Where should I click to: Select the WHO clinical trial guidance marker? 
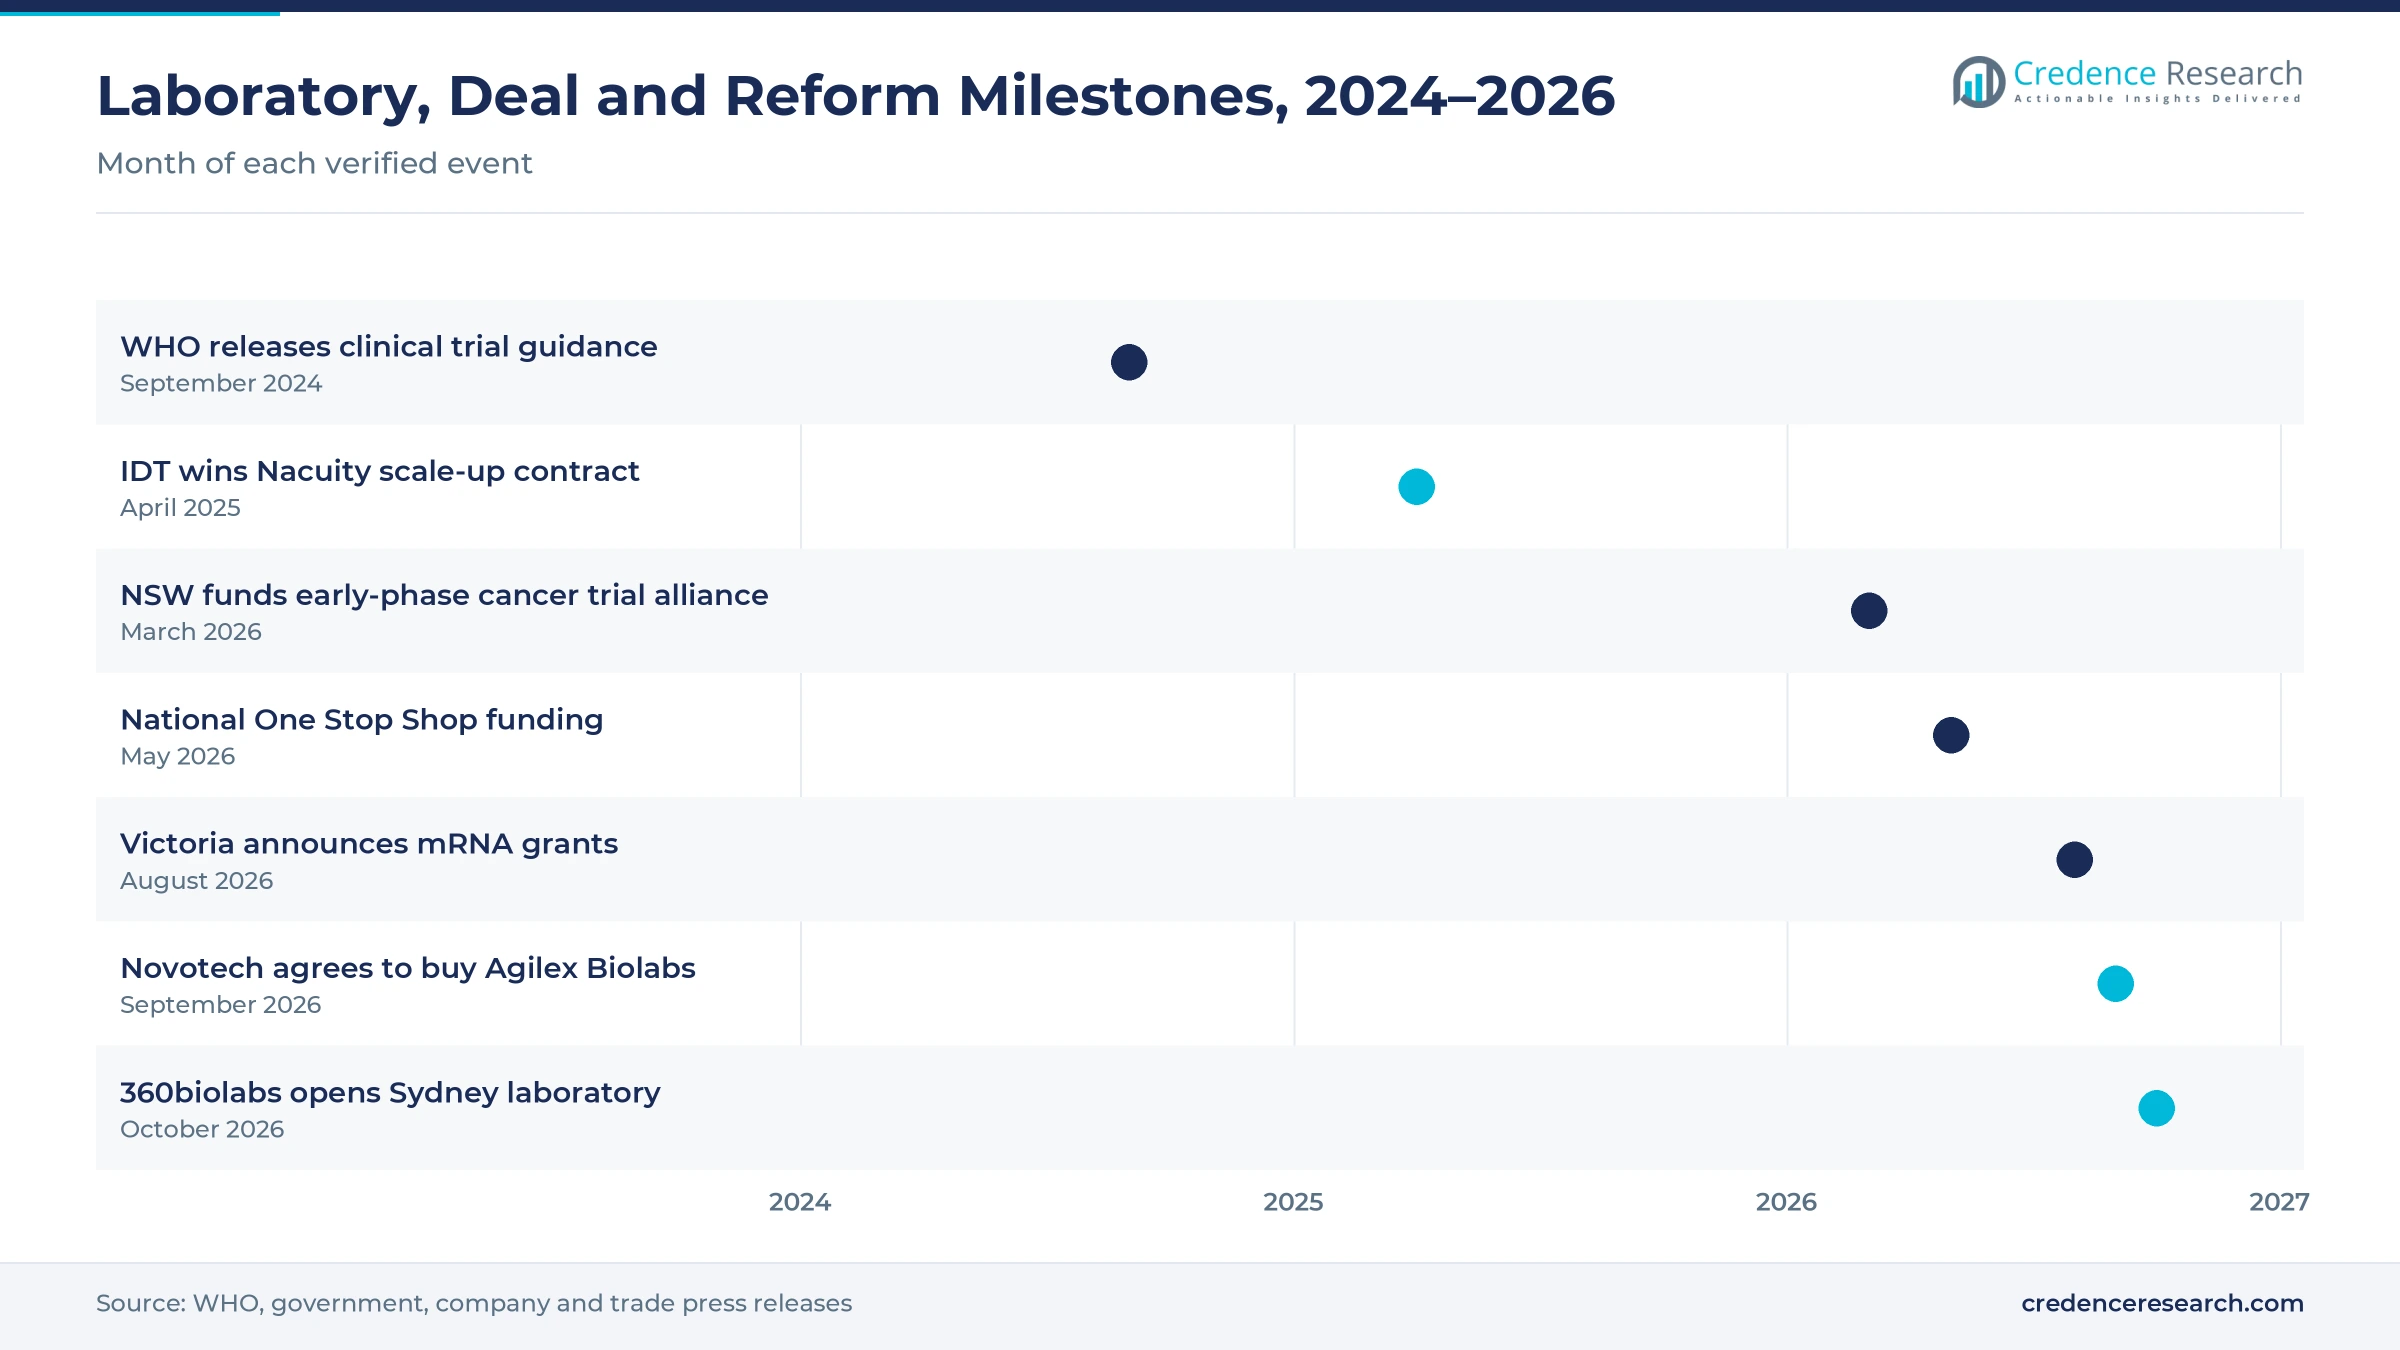pos(1129,362)
